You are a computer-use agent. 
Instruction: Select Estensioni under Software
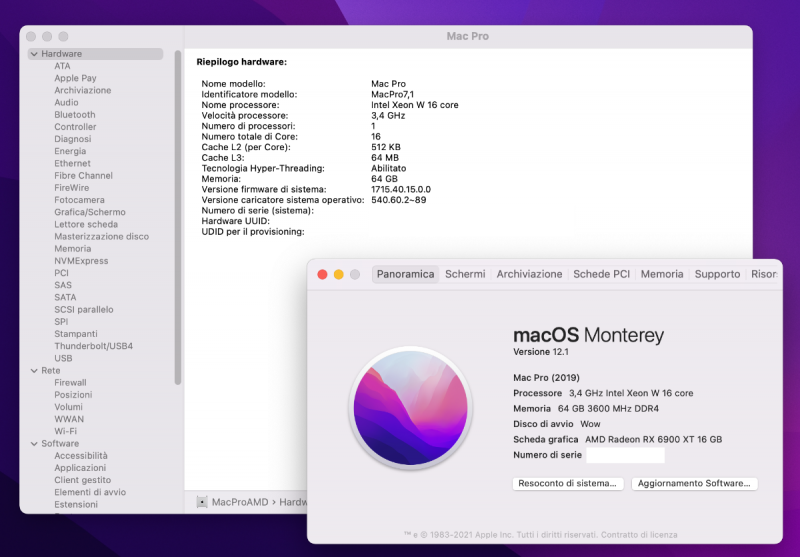(x=76, y=504)
